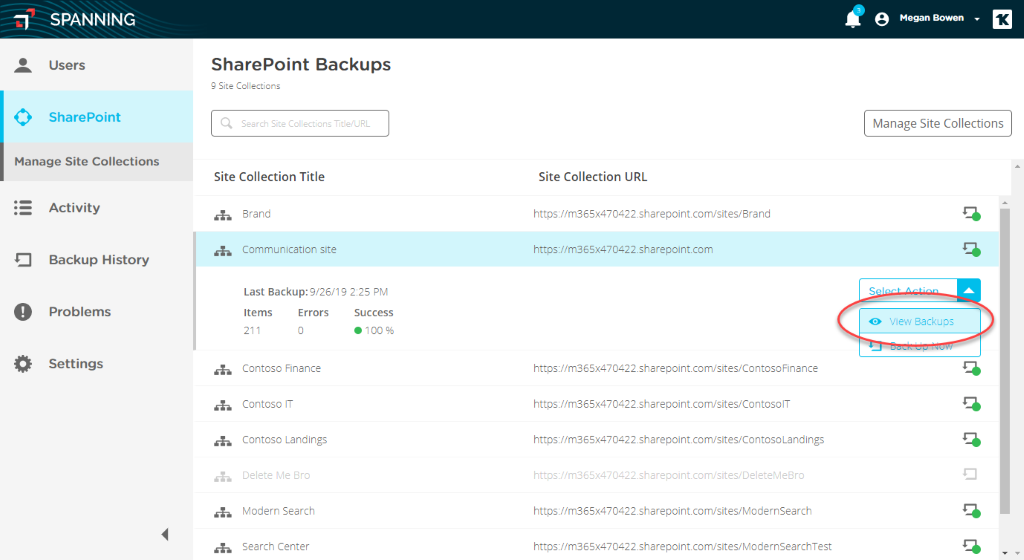Click the search magnifier icon
Screen dimensions: 1024x560
pos(226,123)
